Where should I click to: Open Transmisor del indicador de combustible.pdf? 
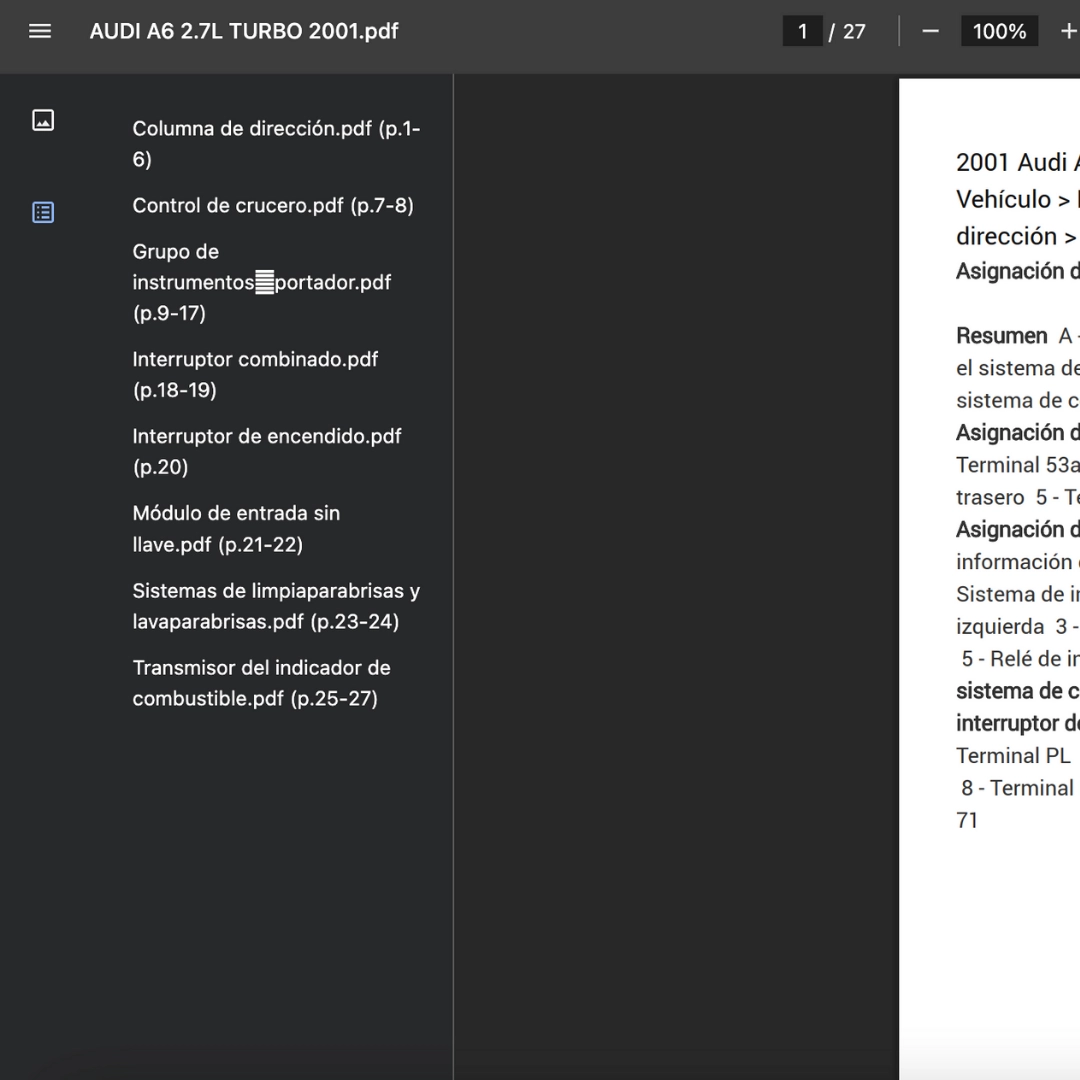(261, 682)
